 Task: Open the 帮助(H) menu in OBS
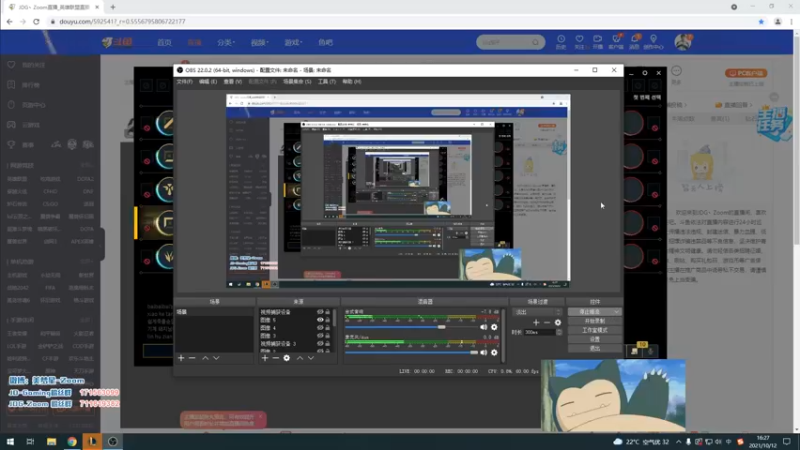point(352,82)
